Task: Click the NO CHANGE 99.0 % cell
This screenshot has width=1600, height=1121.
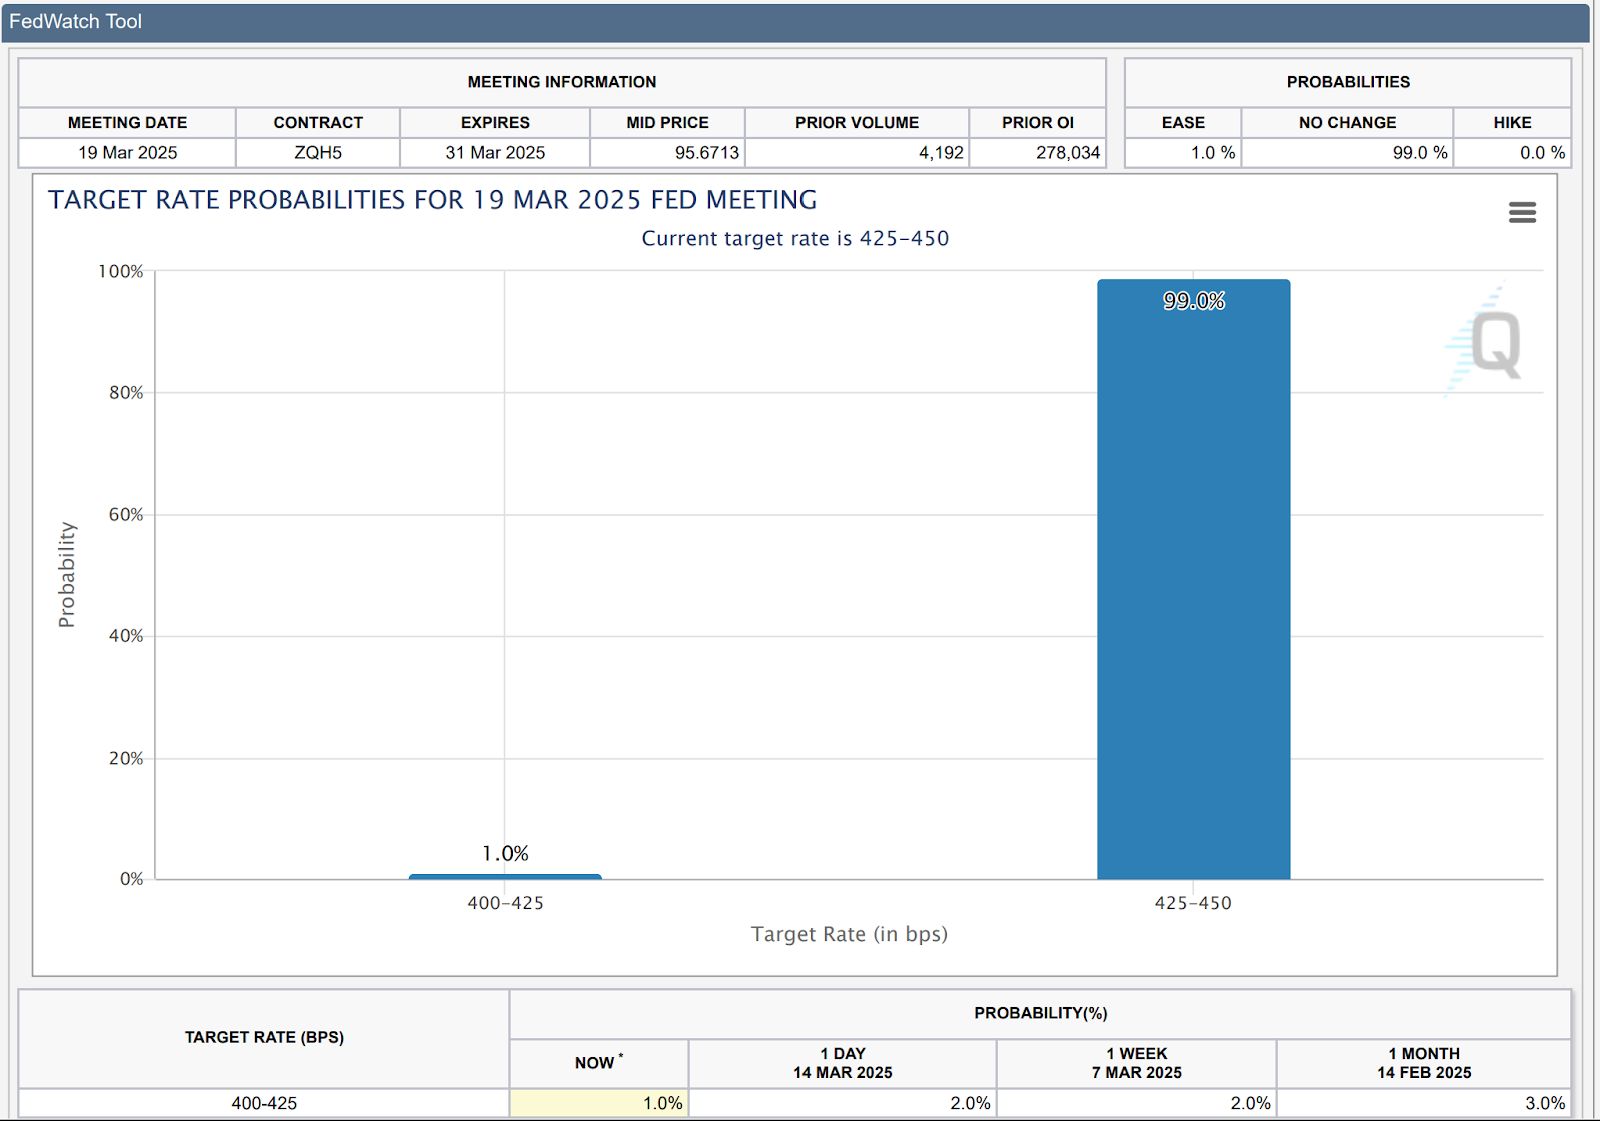Action: tap(1419, 152)
